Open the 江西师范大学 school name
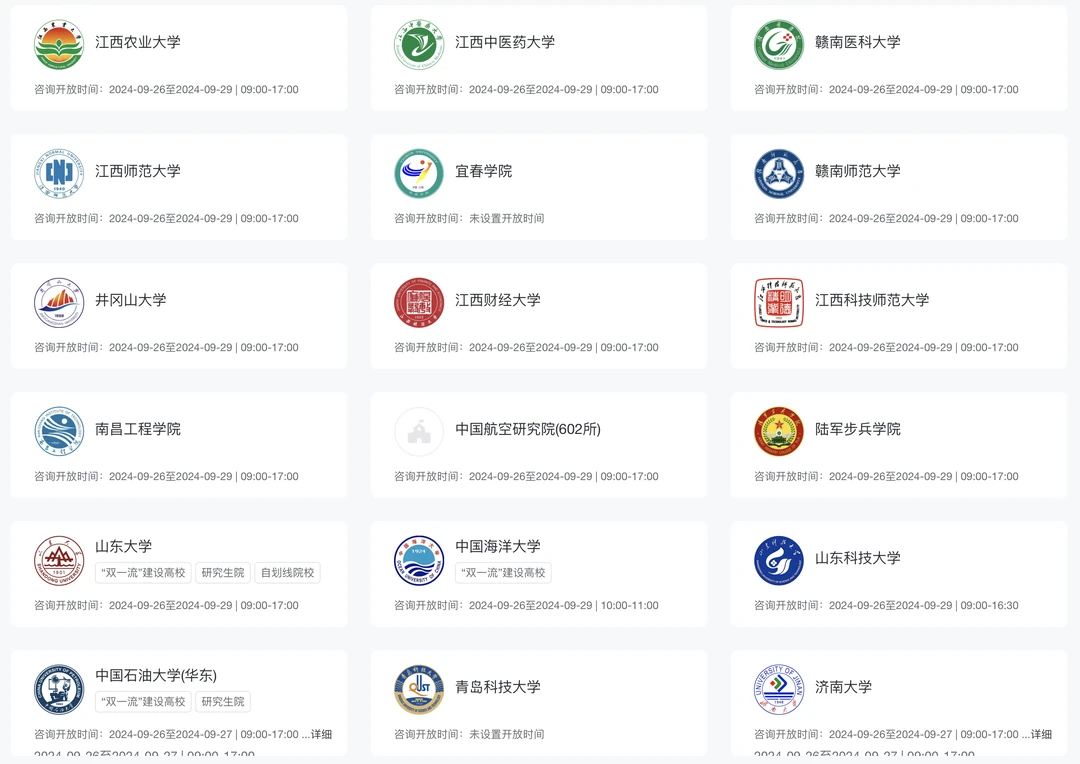The image size is (1080, 764). [x=138, y=171]
